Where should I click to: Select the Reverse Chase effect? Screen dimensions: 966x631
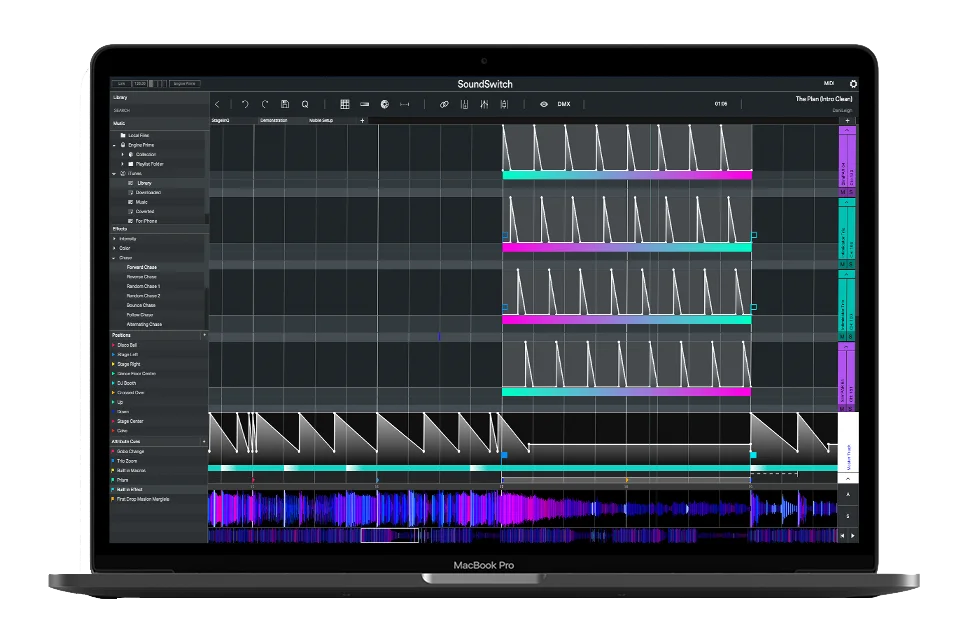142,277
